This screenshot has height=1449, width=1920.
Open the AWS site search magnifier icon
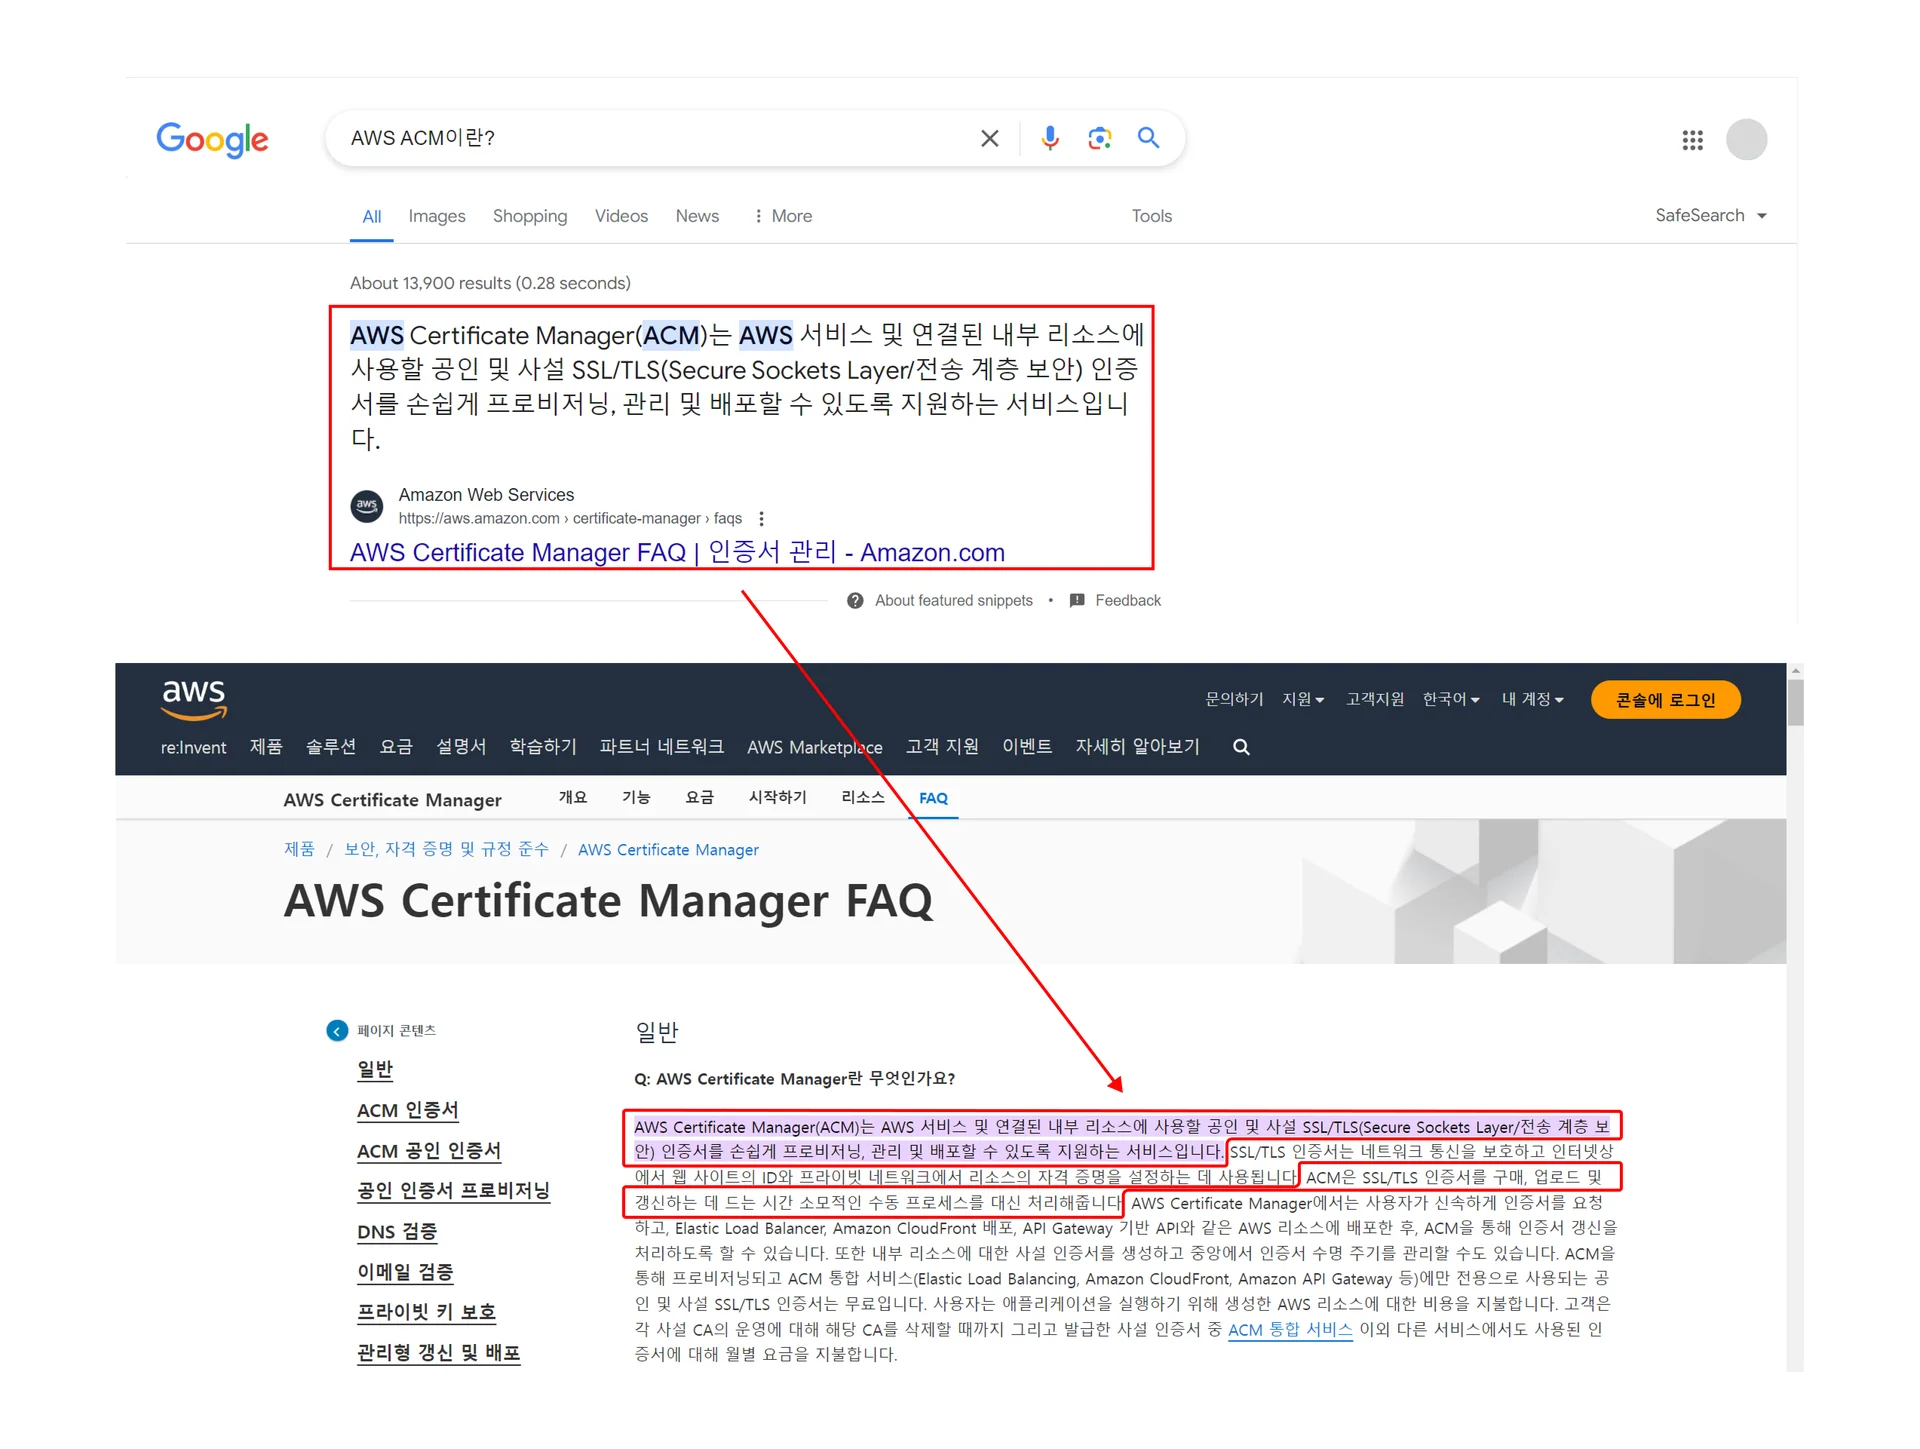[x=1241, y=747]
